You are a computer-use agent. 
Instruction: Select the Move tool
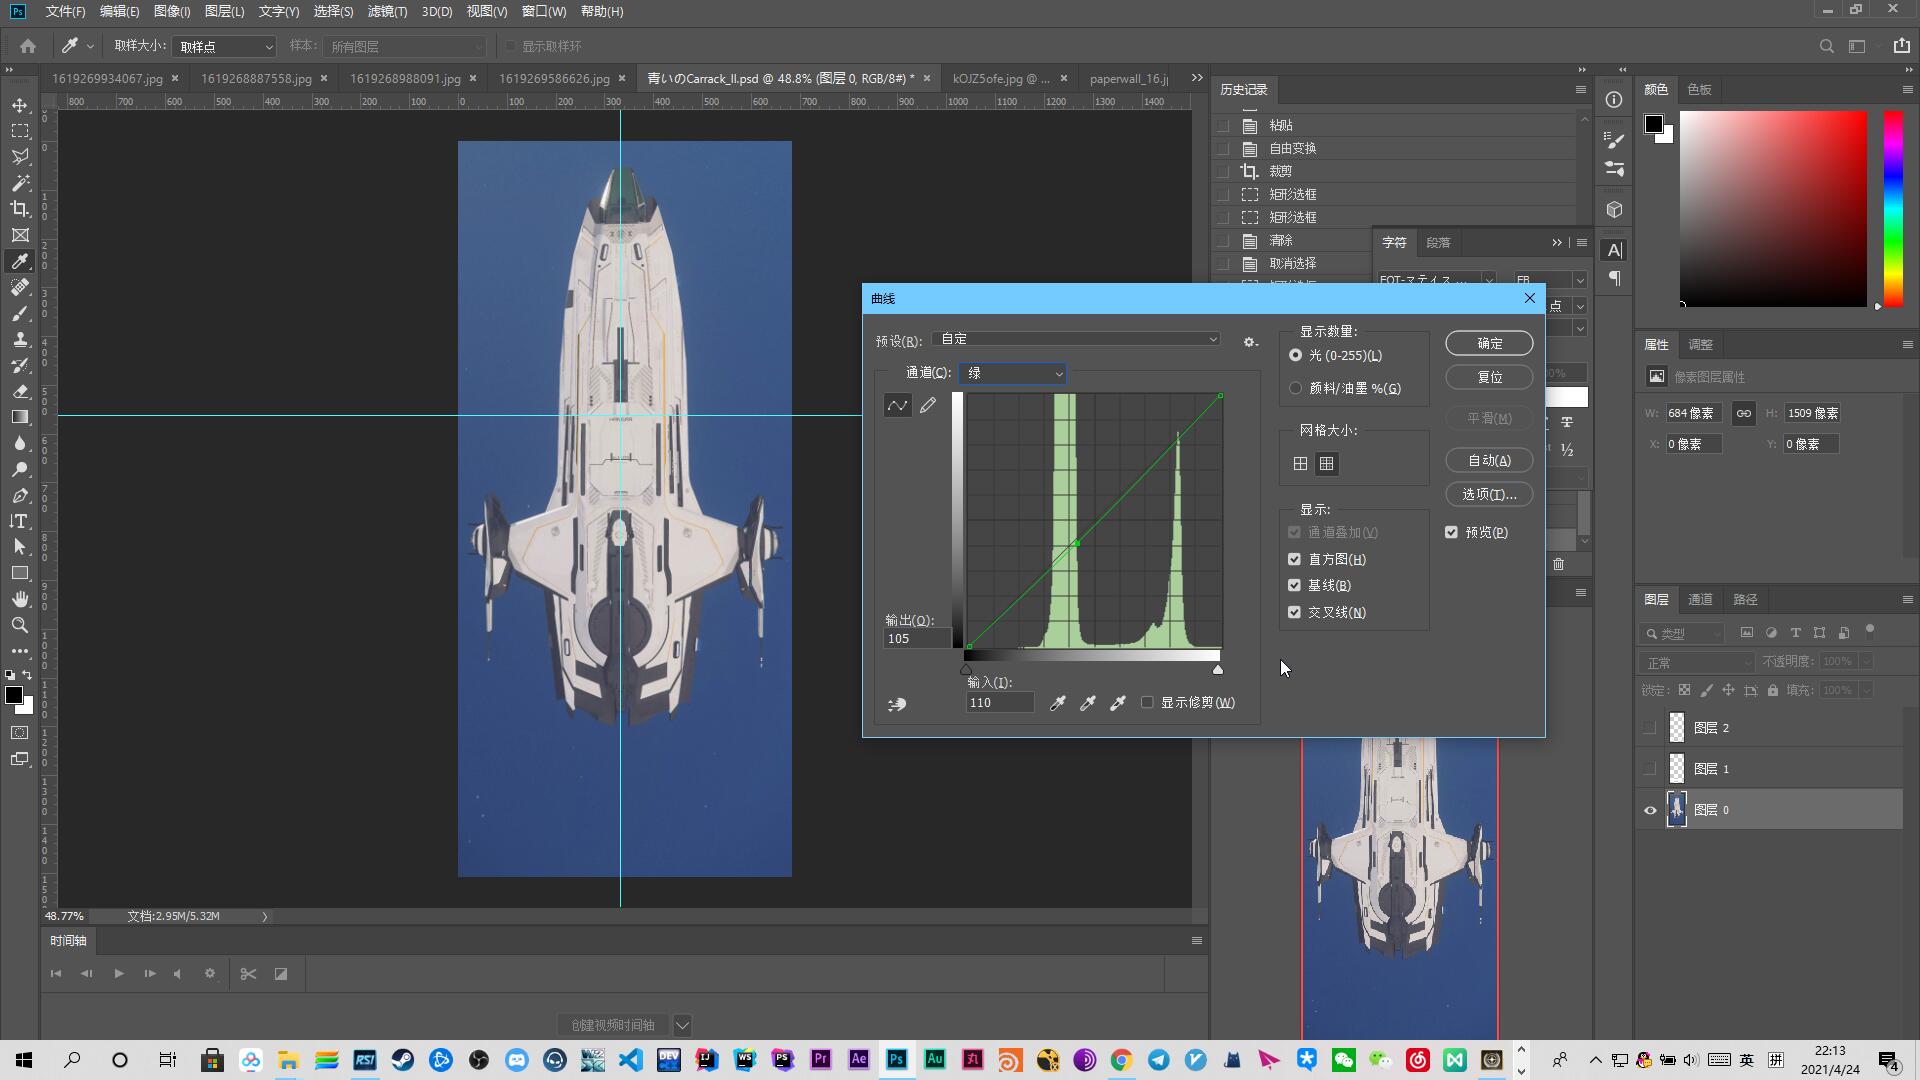tap(20, 105)
